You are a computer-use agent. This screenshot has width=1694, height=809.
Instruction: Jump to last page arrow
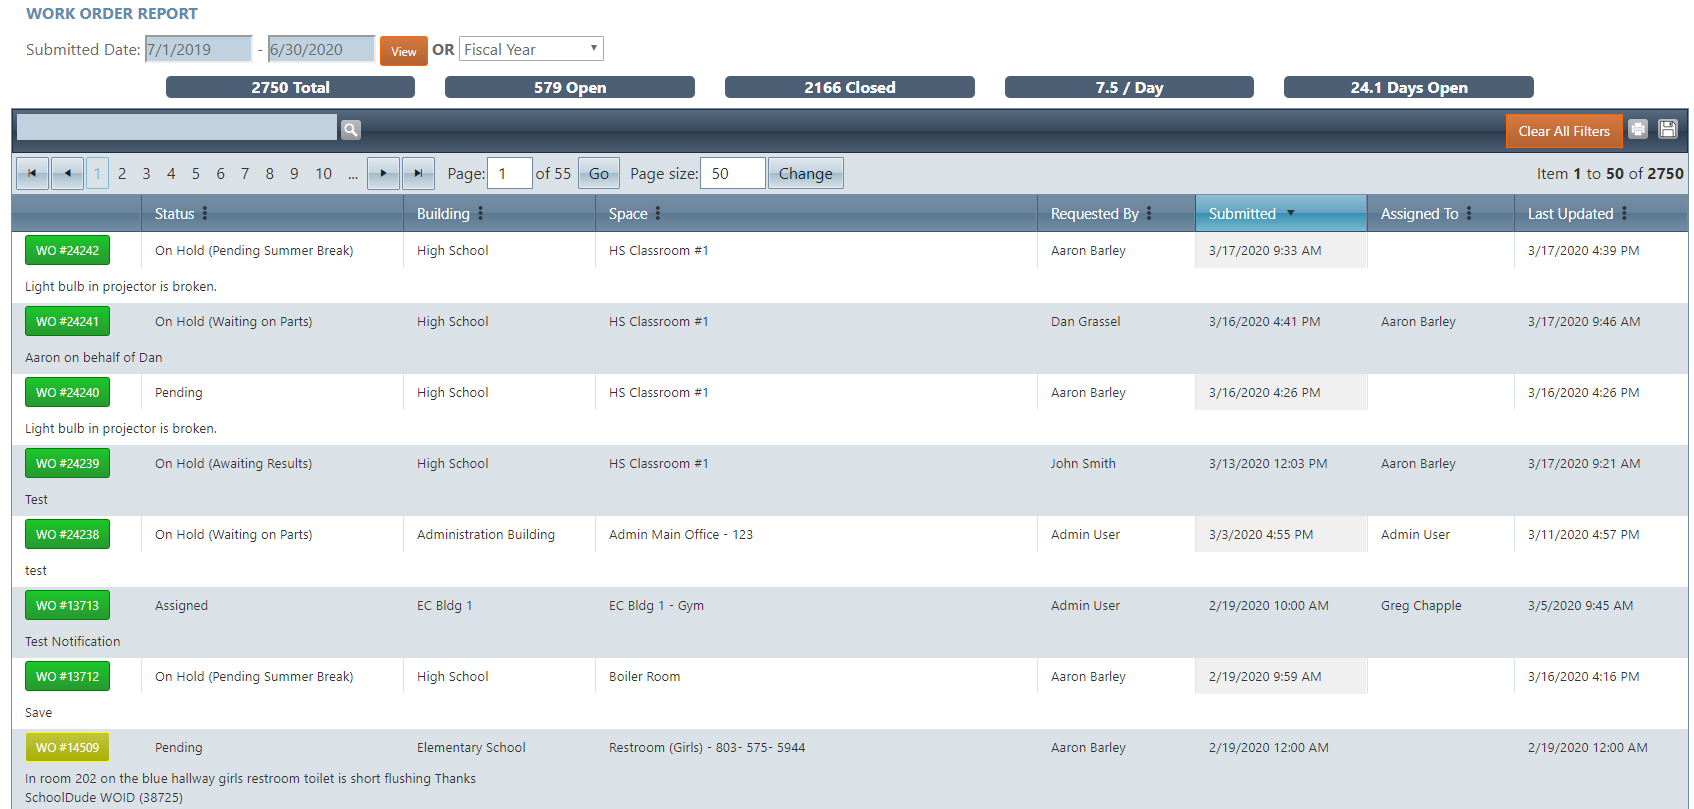tap(419, 173)
